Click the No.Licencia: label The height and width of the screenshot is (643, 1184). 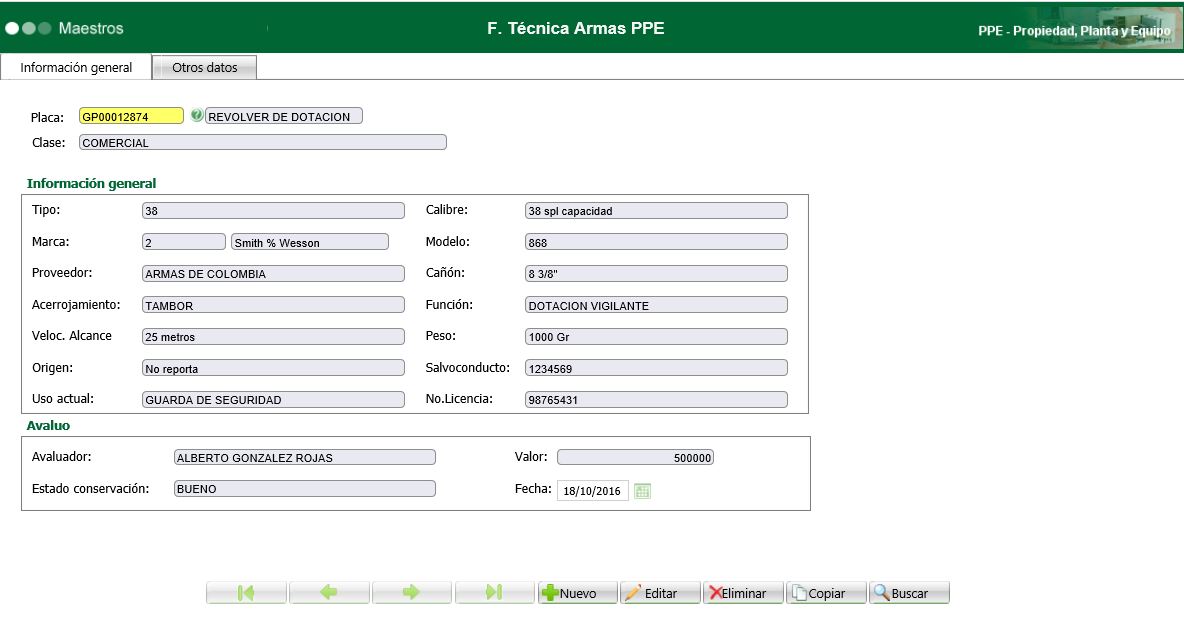point(459,398)
